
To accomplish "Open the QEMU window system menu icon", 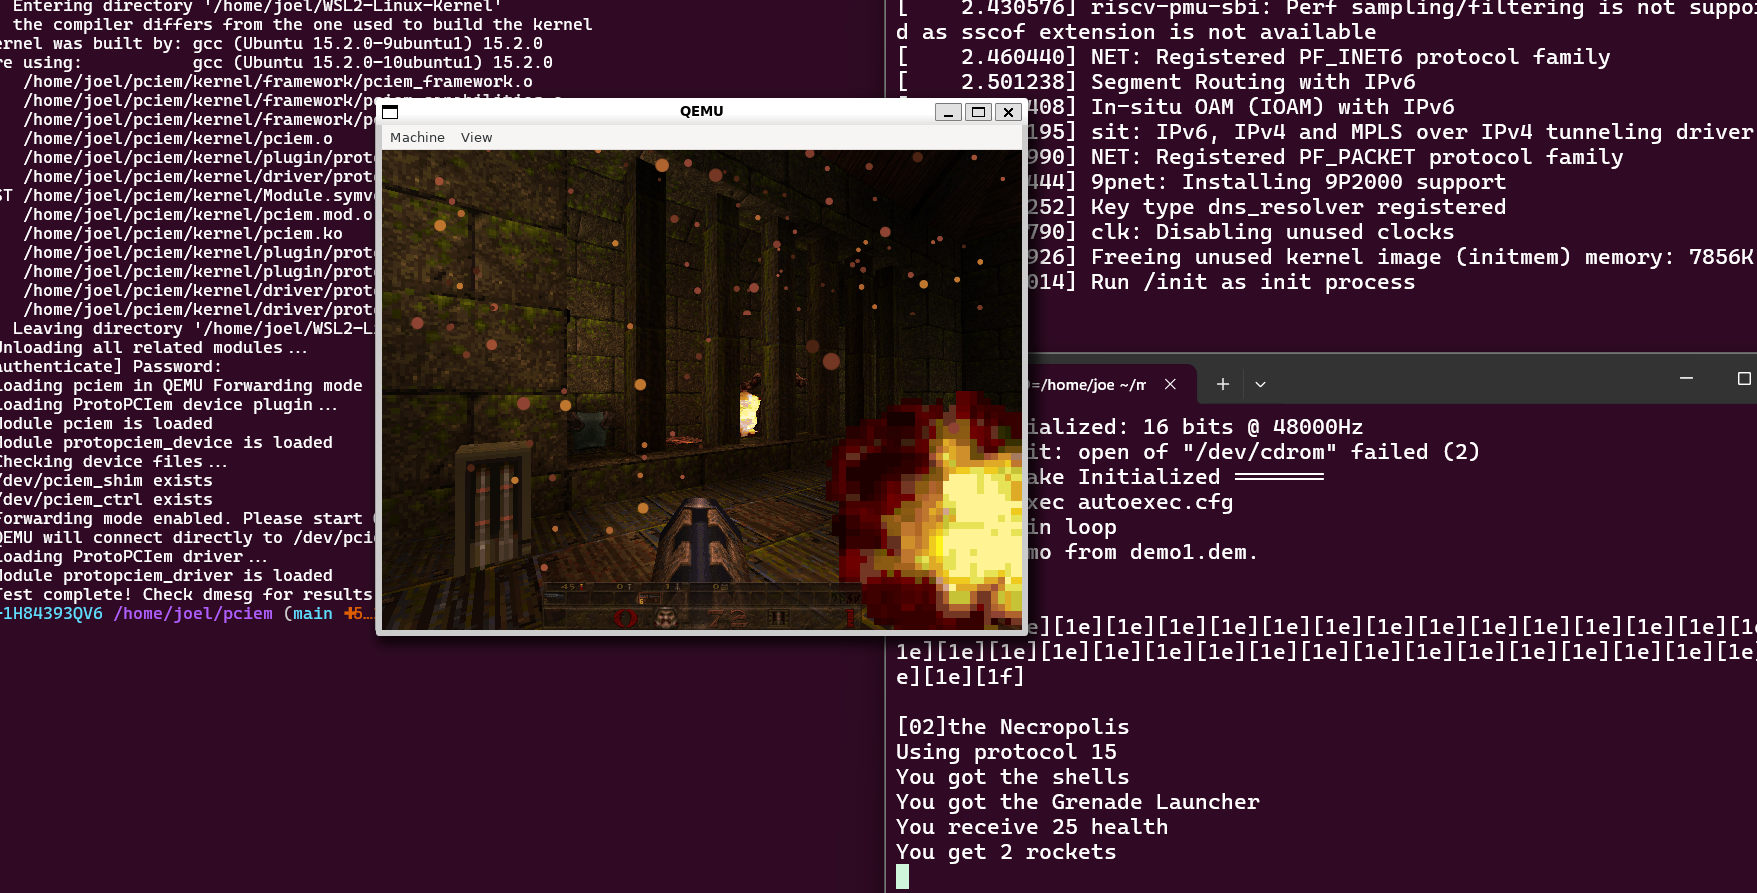I will [x=390, y=112].
